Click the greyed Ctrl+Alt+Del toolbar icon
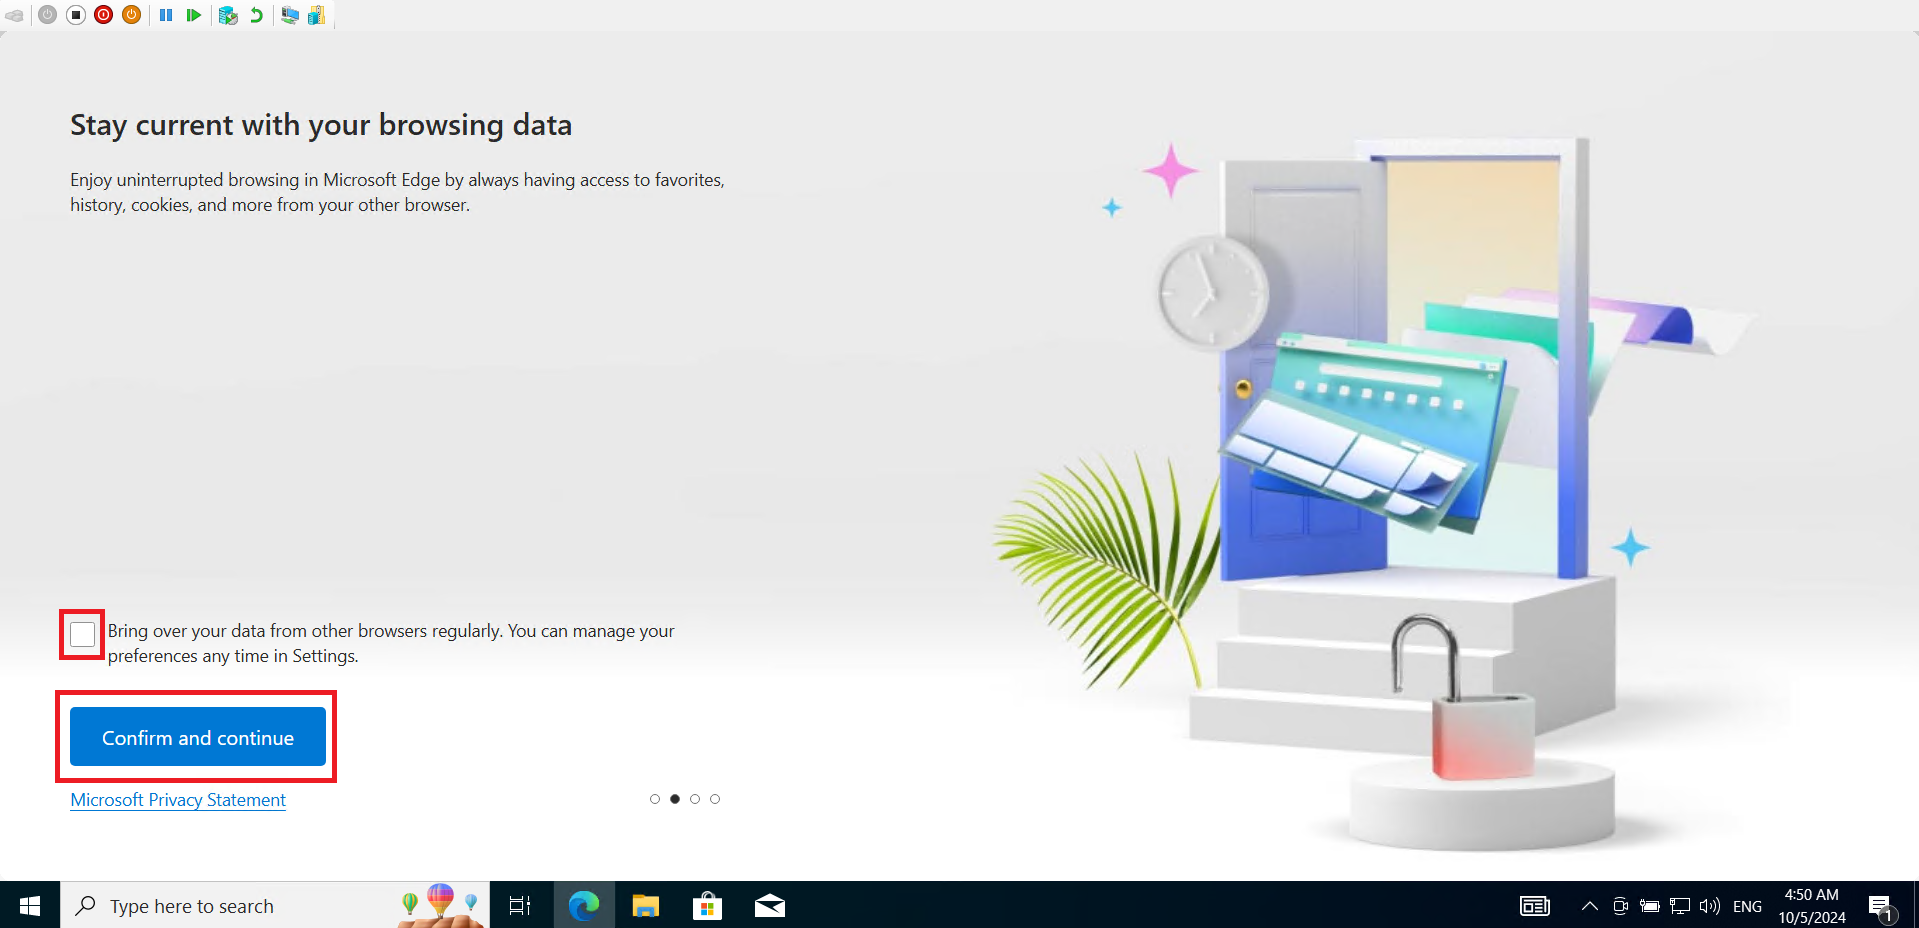Viewport: 1919px width, 928px height. coord(14,15)
